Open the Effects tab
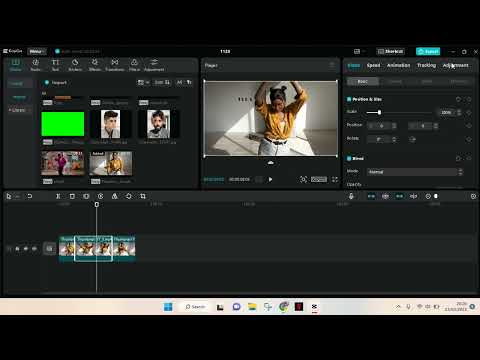 point(95,65)
